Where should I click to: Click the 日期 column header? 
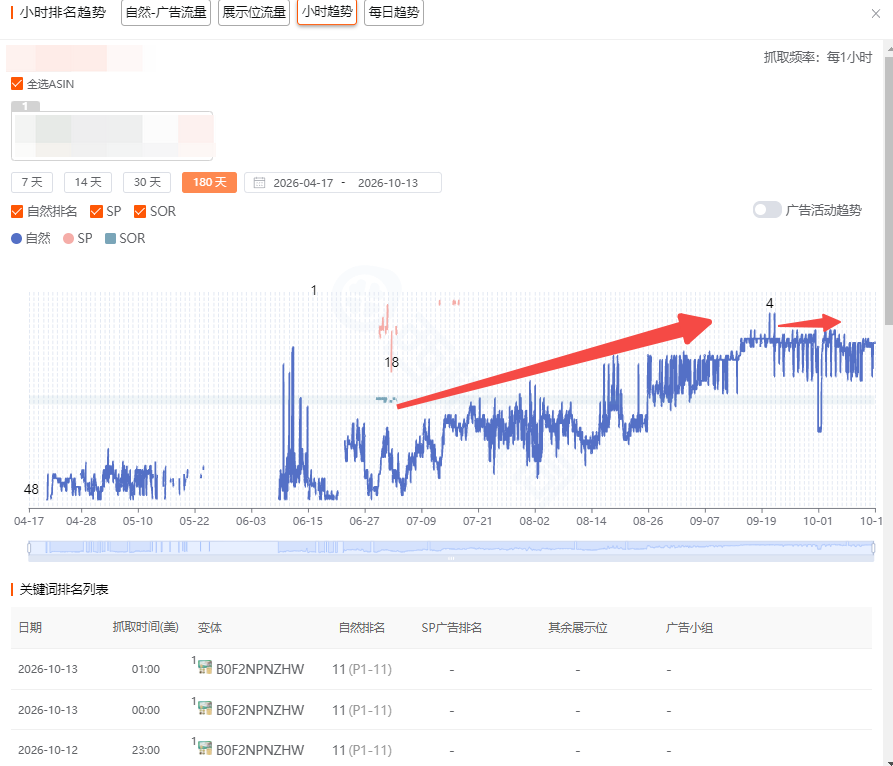click(30, 628)
